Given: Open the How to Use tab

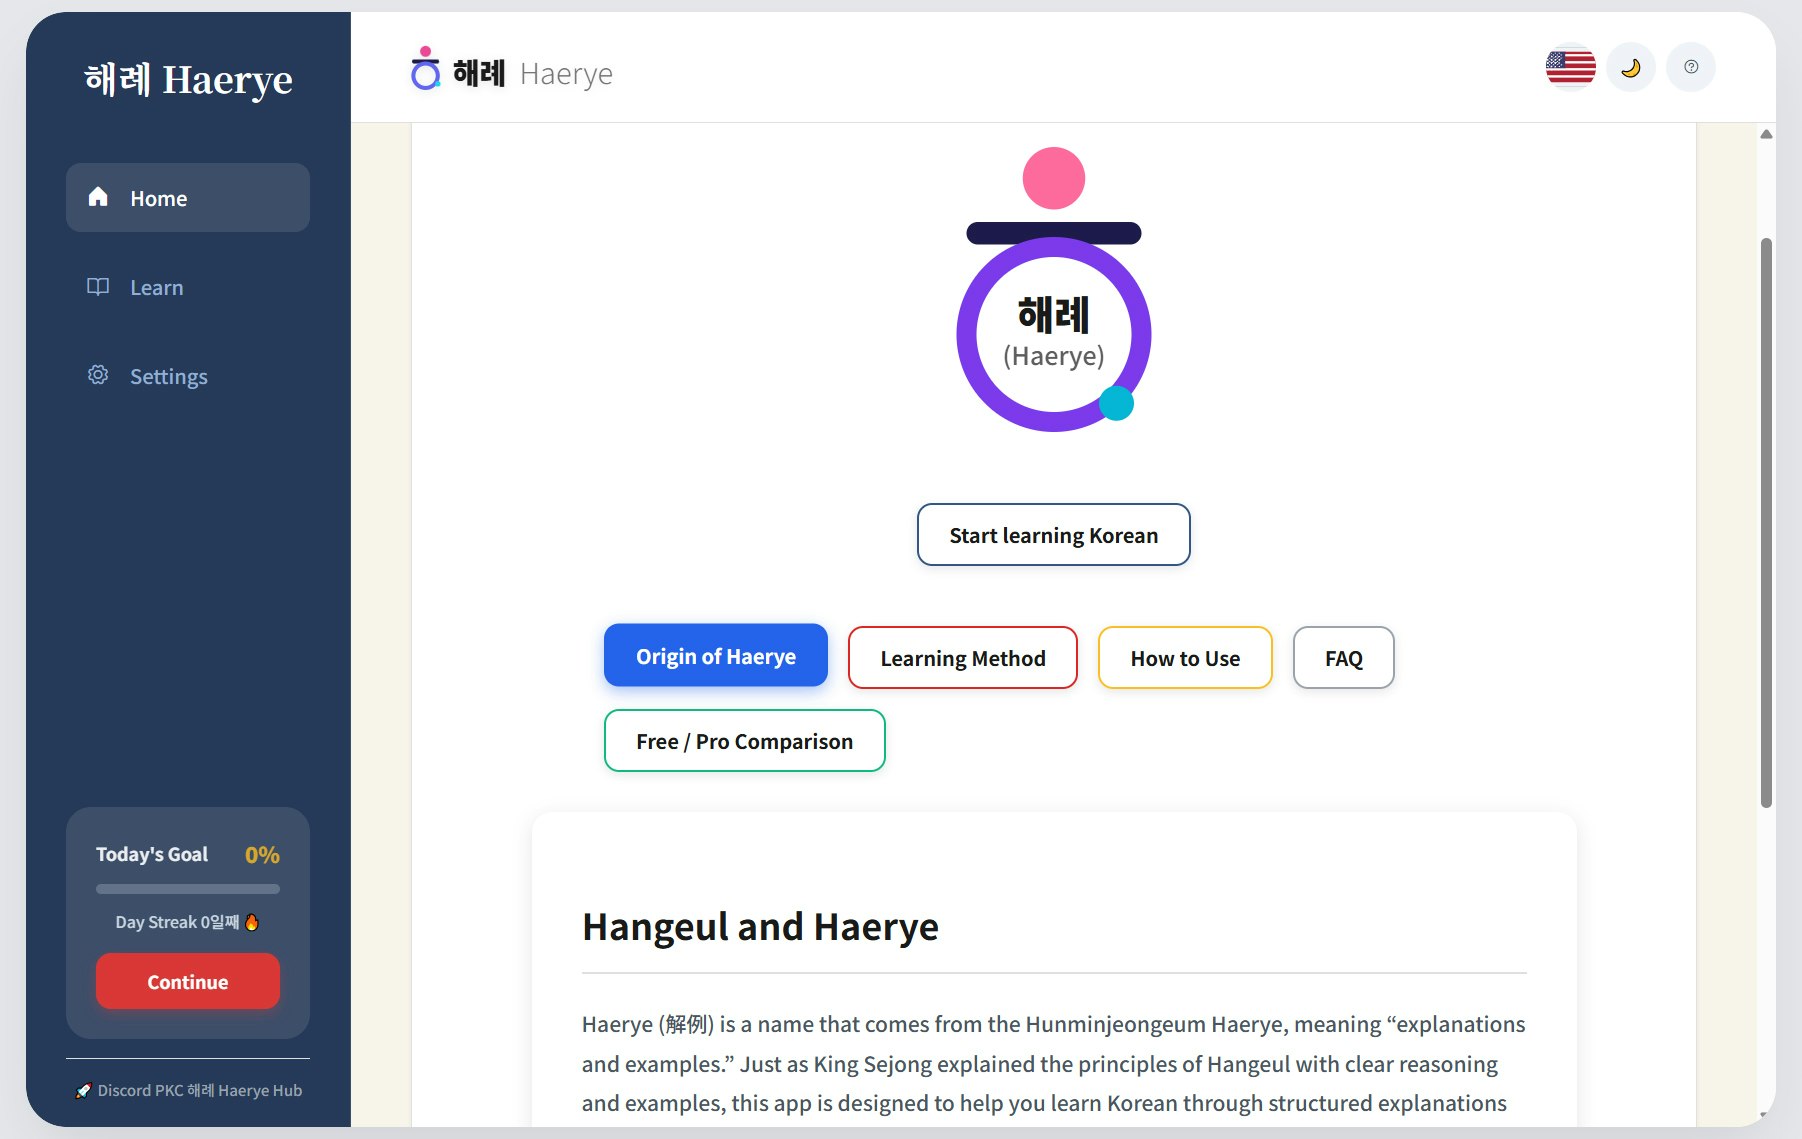Looking at the screenshot, I should coord(1184,658).
